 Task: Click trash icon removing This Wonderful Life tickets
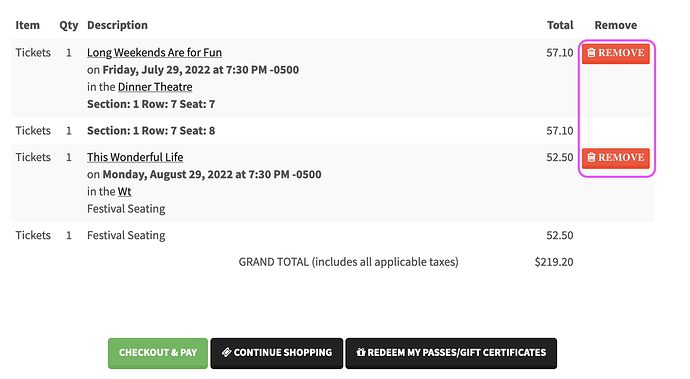point(591,157)
